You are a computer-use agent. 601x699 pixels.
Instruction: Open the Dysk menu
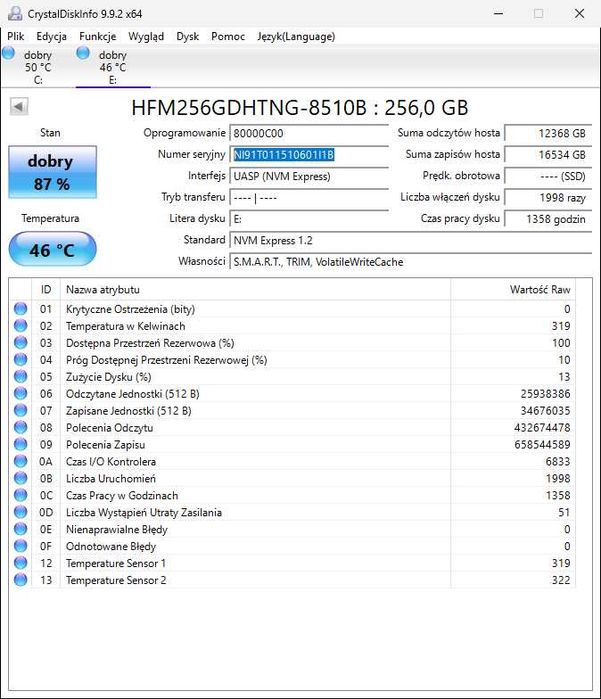(187, 36)
